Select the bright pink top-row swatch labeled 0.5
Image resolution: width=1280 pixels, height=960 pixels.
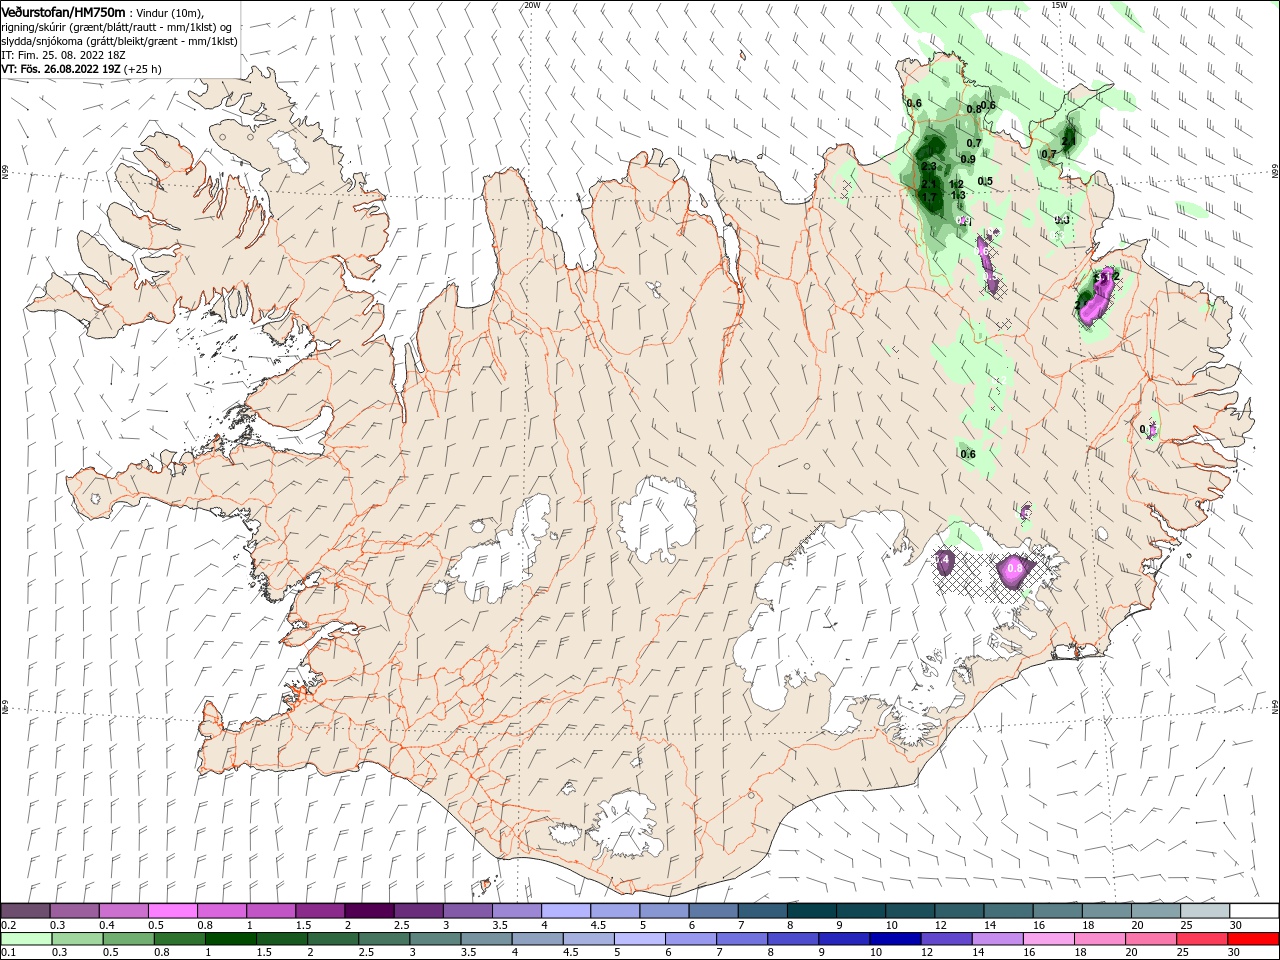tap(173, 910)
